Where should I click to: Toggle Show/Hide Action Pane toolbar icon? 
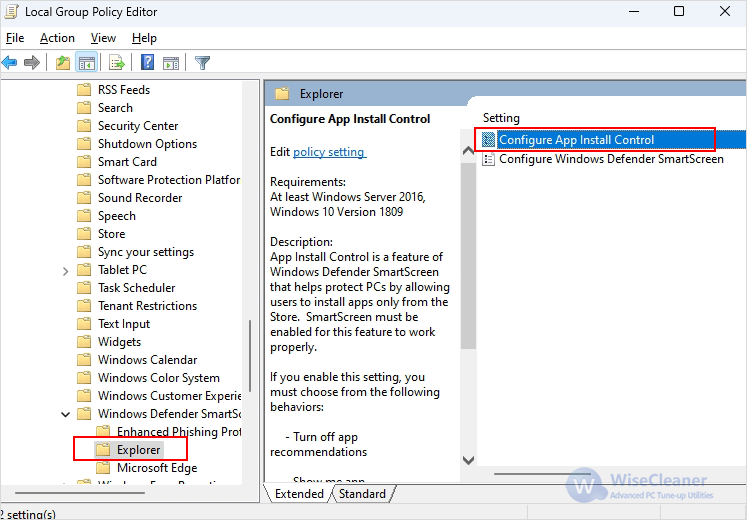click(171, 62)
